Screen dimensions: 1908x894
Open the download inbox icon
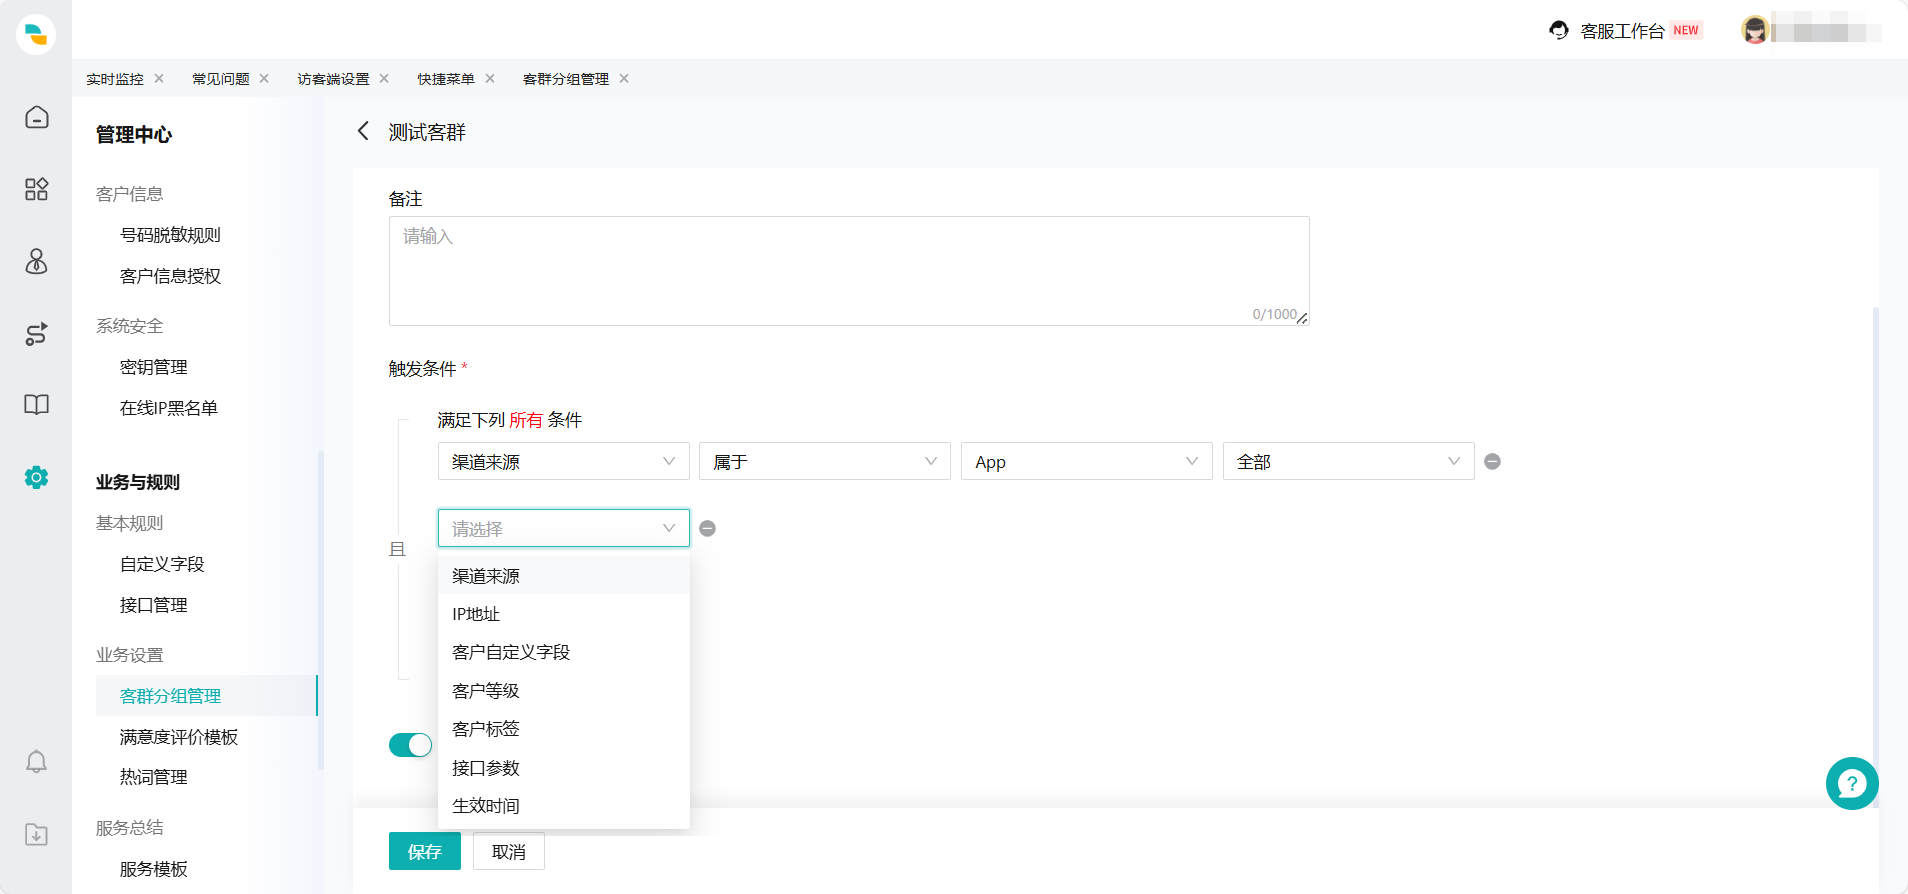(36, 834)
